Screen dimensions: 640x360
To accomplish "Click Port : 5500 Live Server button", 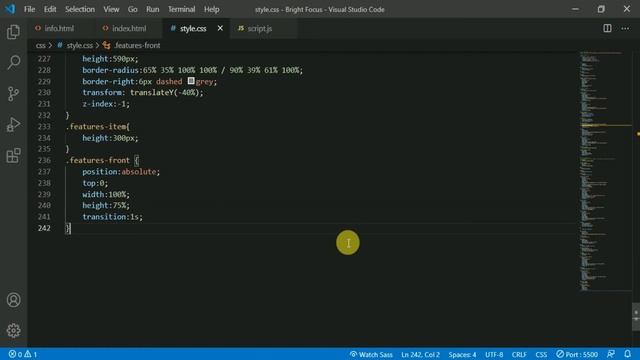I will click(577, 354).
